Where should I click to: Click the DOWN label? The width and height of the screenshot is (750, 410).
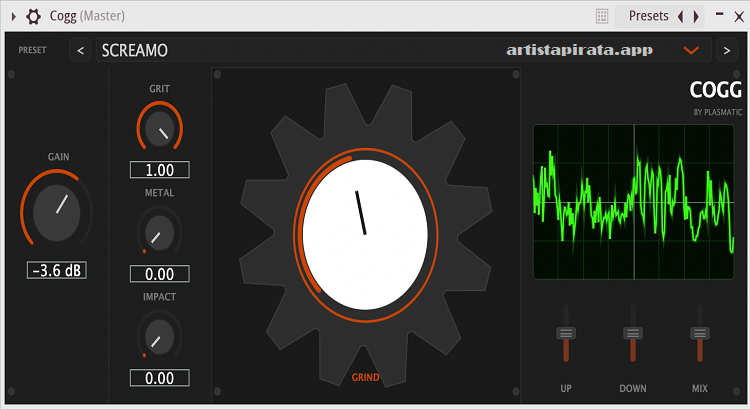pos(633,388)
